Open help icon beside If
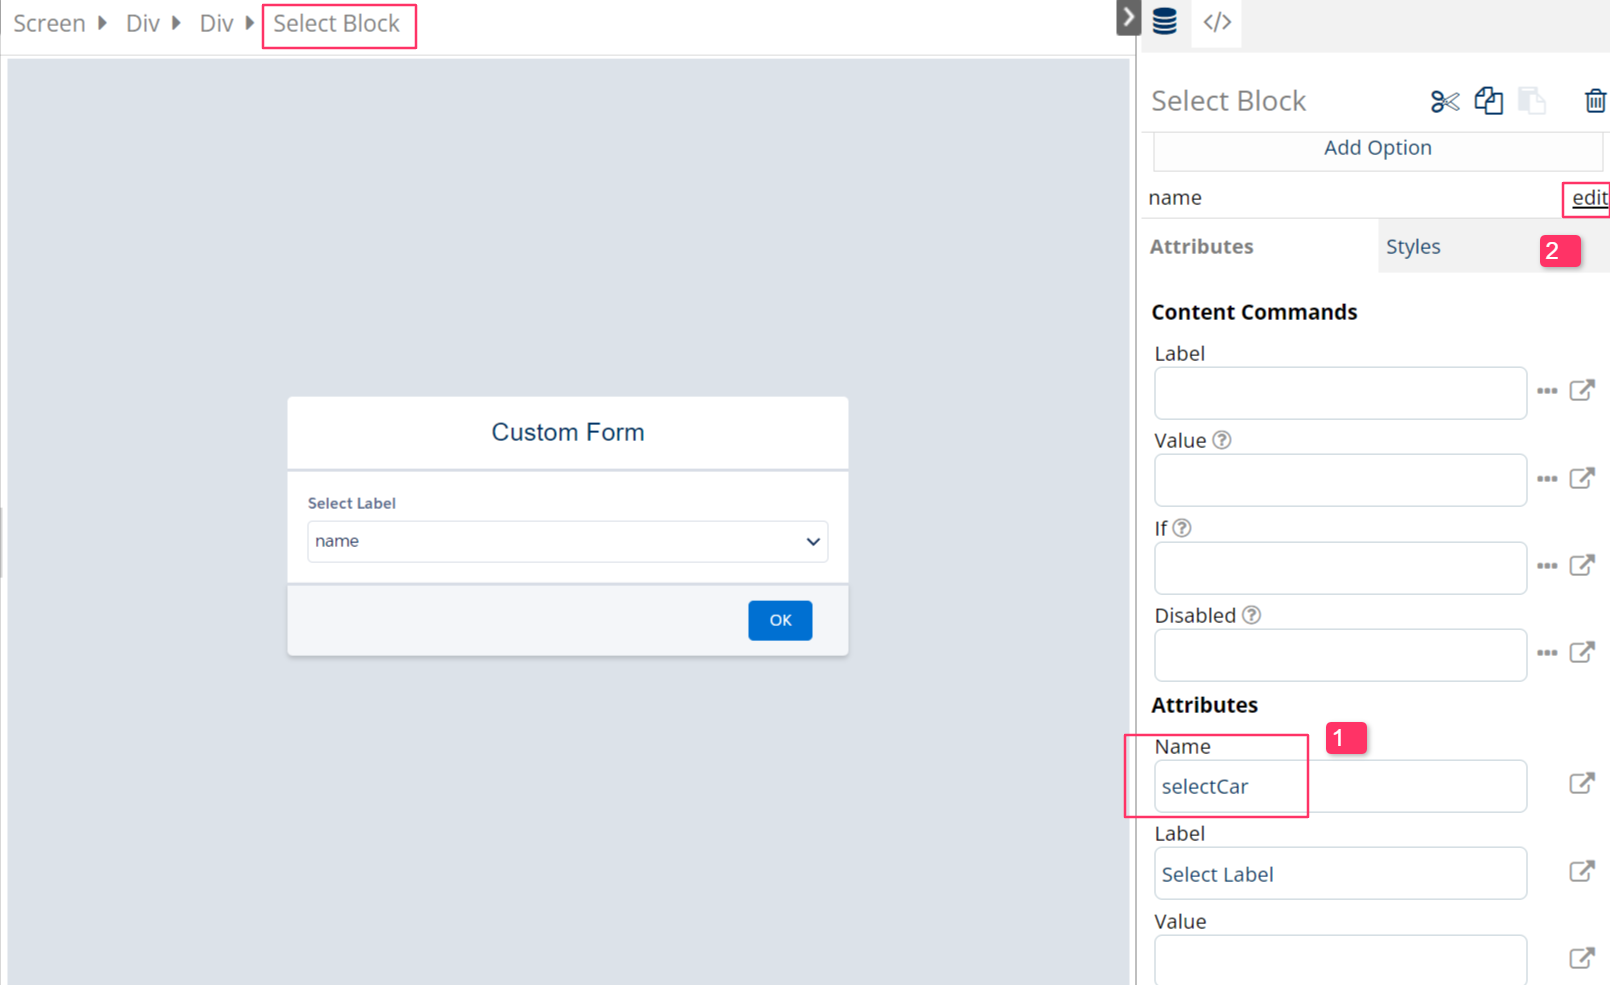Screen dimensions: 1610x985 click(x=1182, y=528)
